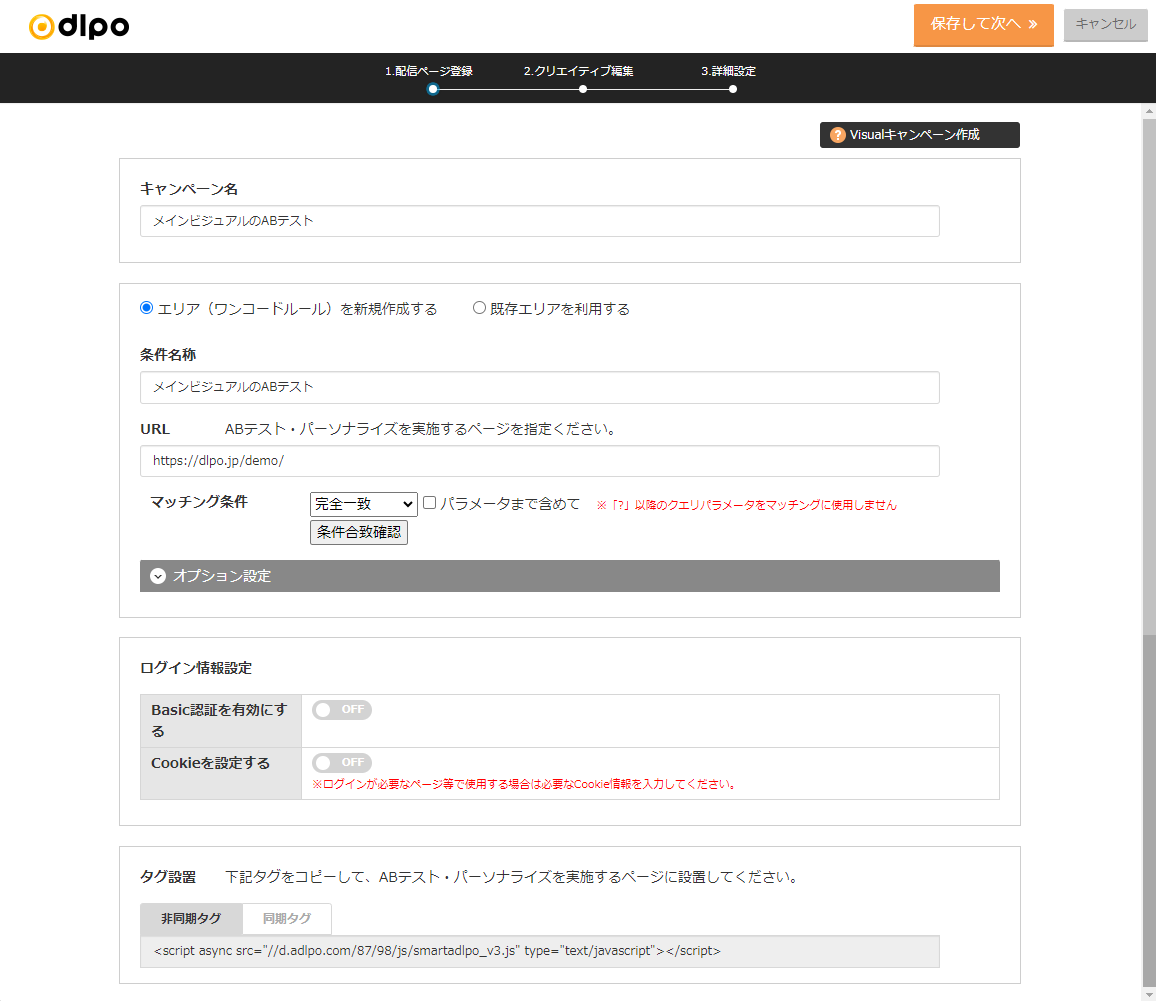1156x1001 pixels.
Task: Click the page vertical scrollbar
Action: [1149, 553]
